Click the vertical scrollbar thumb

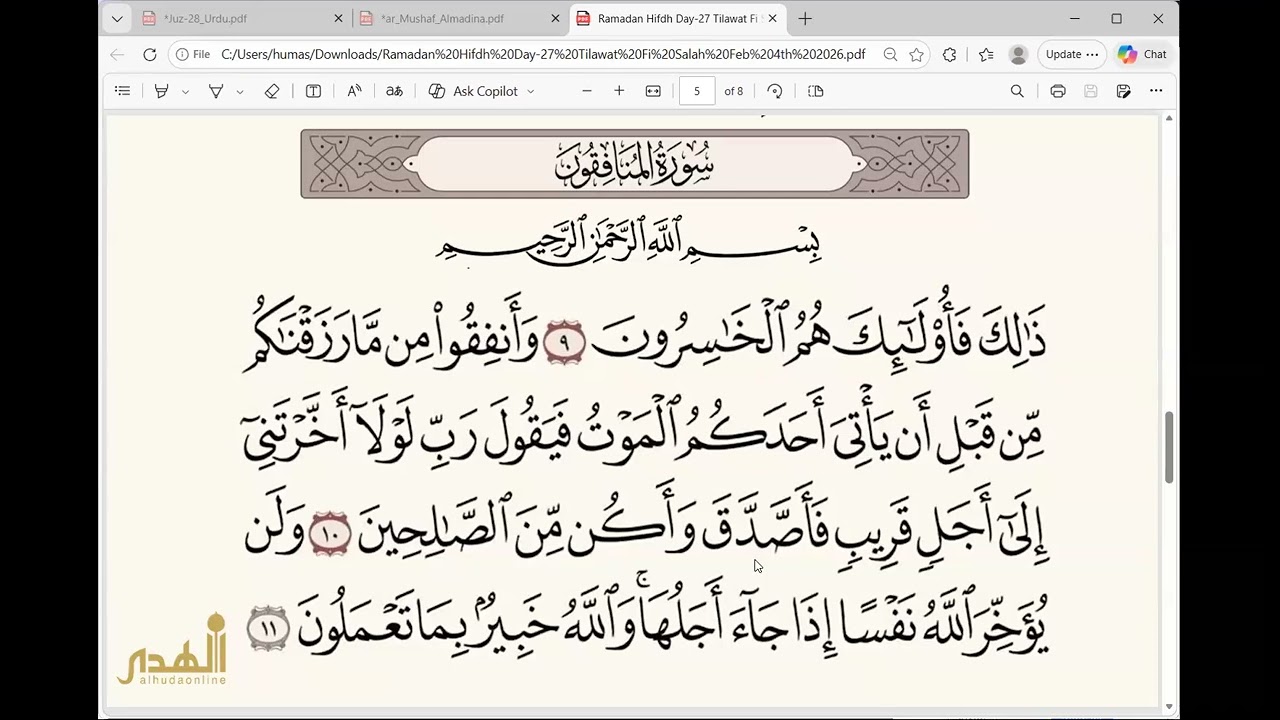click(x=1169, y=448)
